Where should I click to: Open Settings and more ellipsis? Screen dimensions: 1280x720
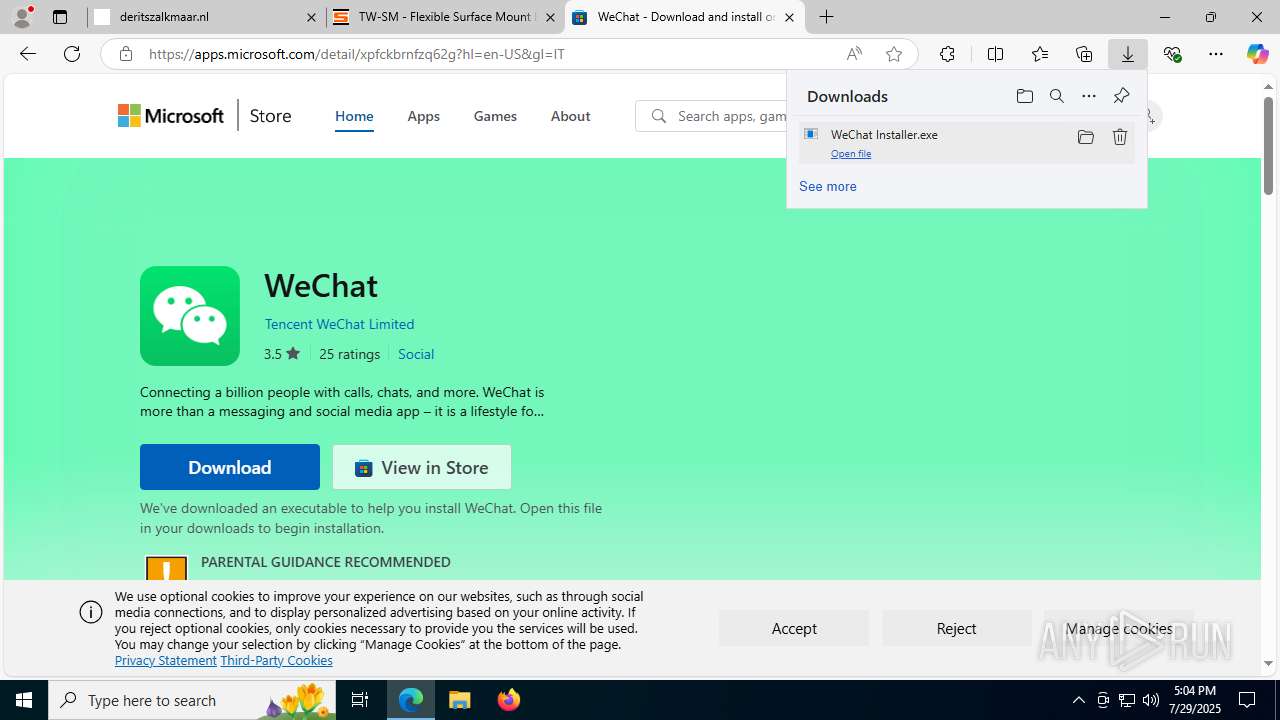coord(1216,54)
